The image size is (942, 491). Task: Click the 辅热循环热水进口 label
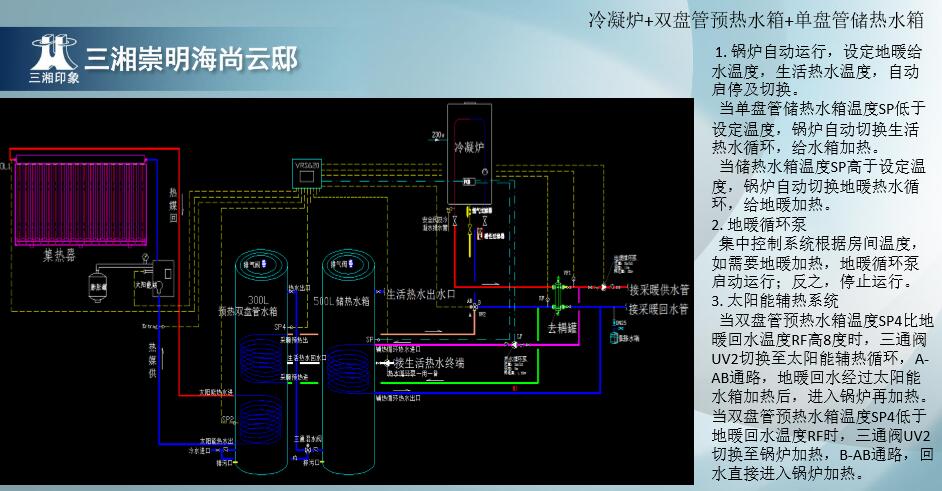[398, 349]
